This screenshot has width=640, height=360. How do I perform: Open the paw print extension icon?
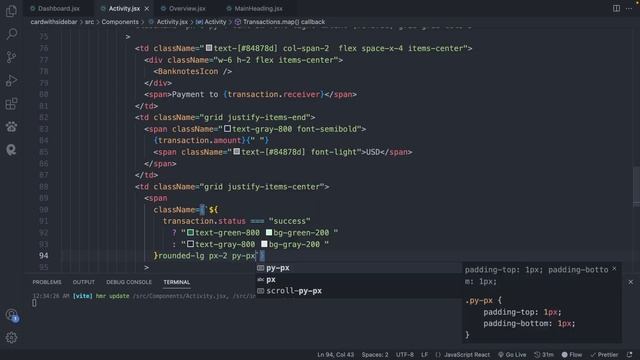pos(11,127)
